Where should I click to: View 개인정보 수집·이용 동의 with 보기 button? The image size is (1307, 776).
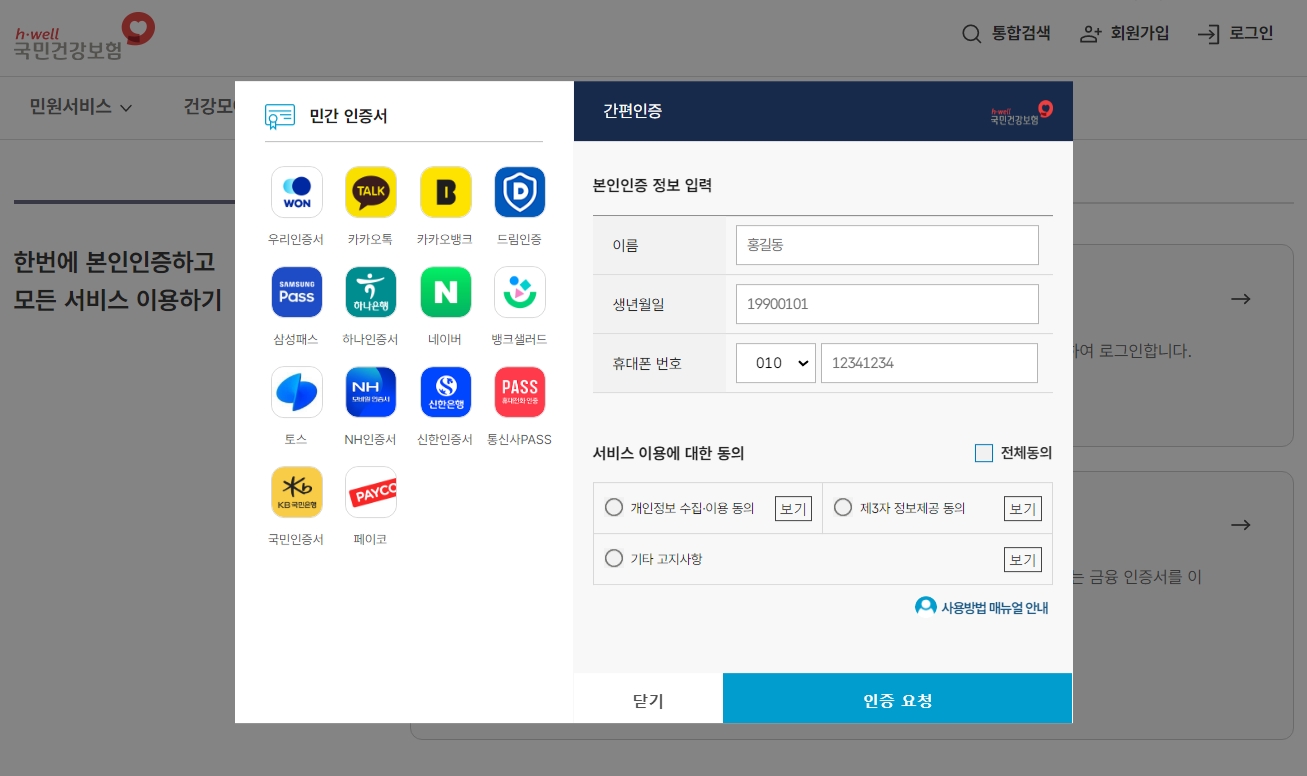(793, 509)
